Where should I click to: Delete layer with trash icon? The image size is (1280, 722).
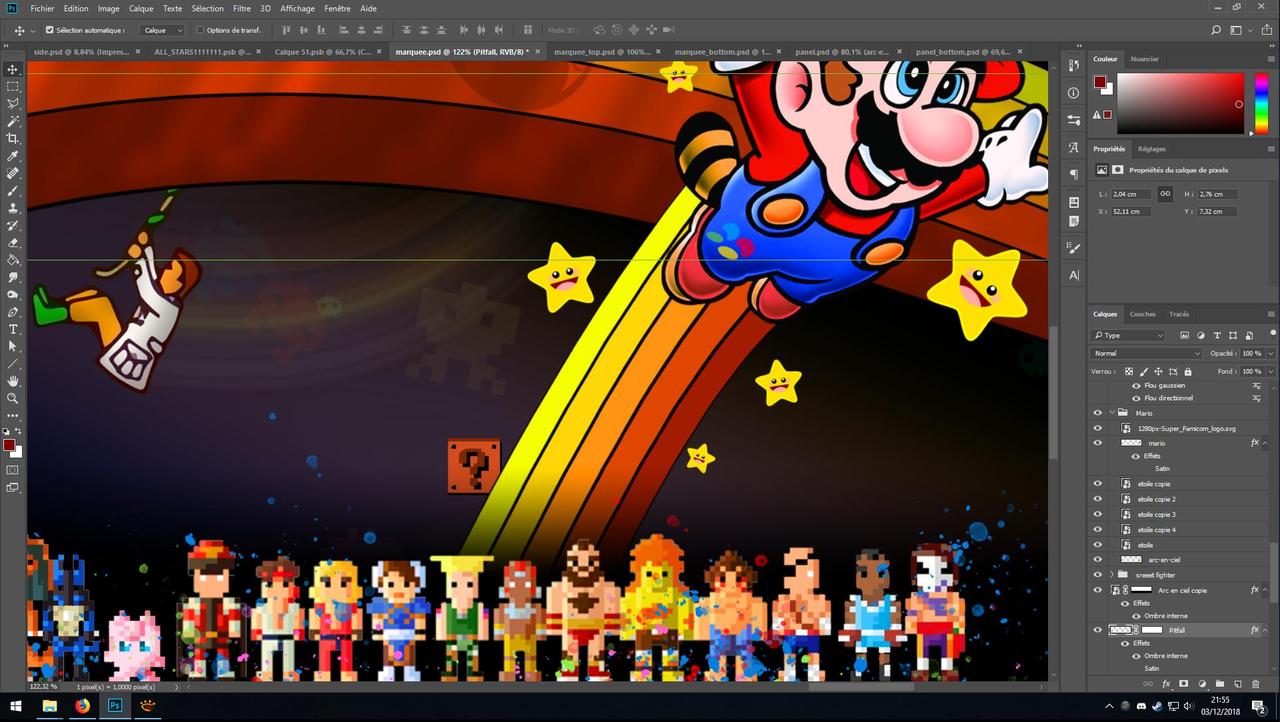click(x=1256, y=684)
